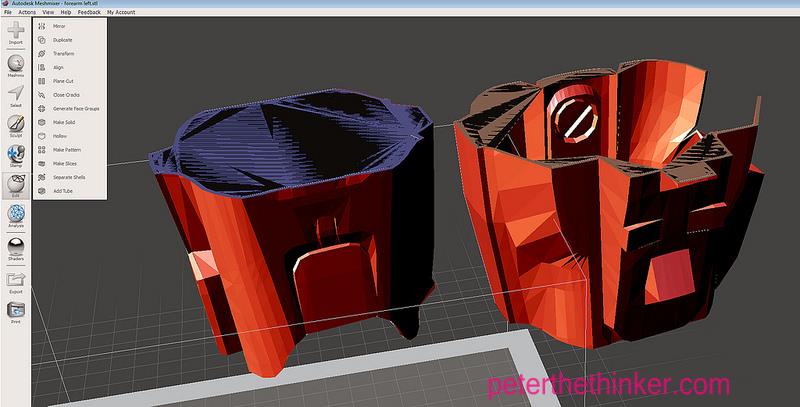Open the Actions menu
The width and height of the screenshot is (800, 407).
[27, 12]
